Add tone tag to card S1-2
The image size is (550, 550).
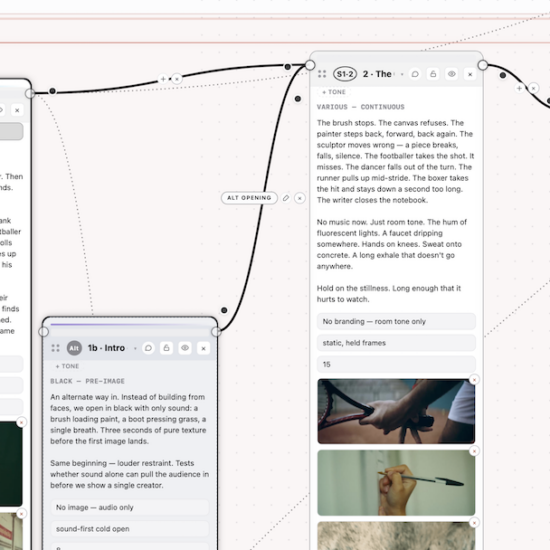(334, 92)
